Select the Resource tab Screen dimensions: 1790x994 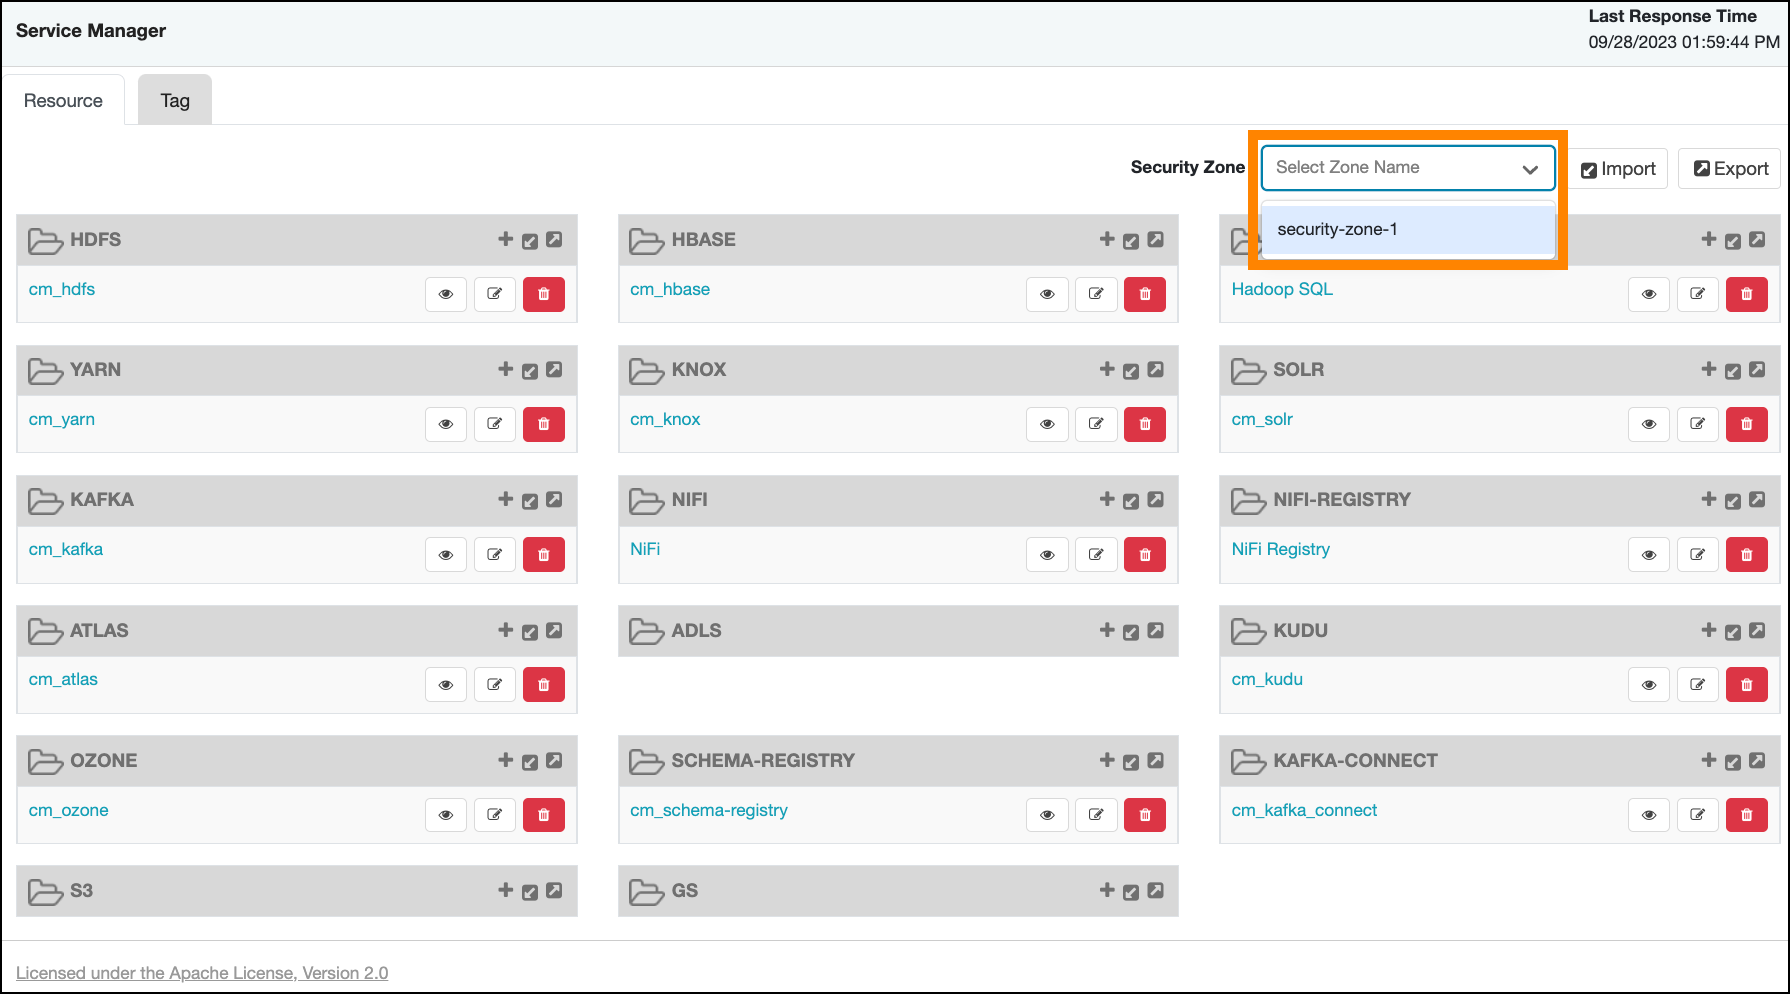(x=63, y=101)
